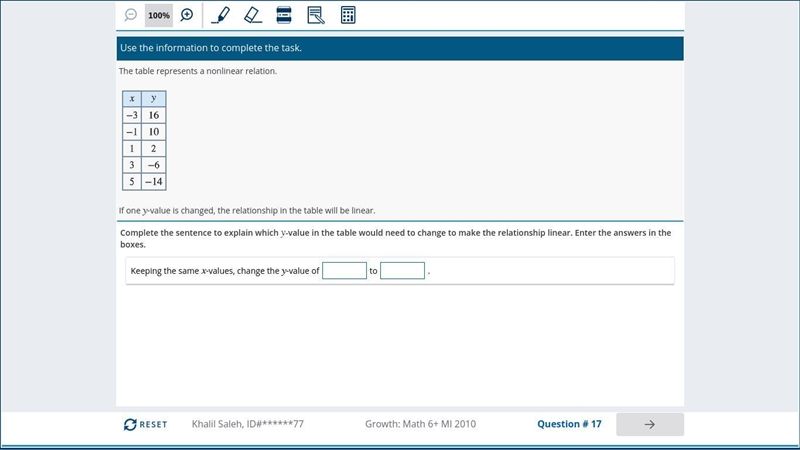Click the second answer box after 'to'
Viewport: 800px width, 450px height.
[x=403, y=270]
